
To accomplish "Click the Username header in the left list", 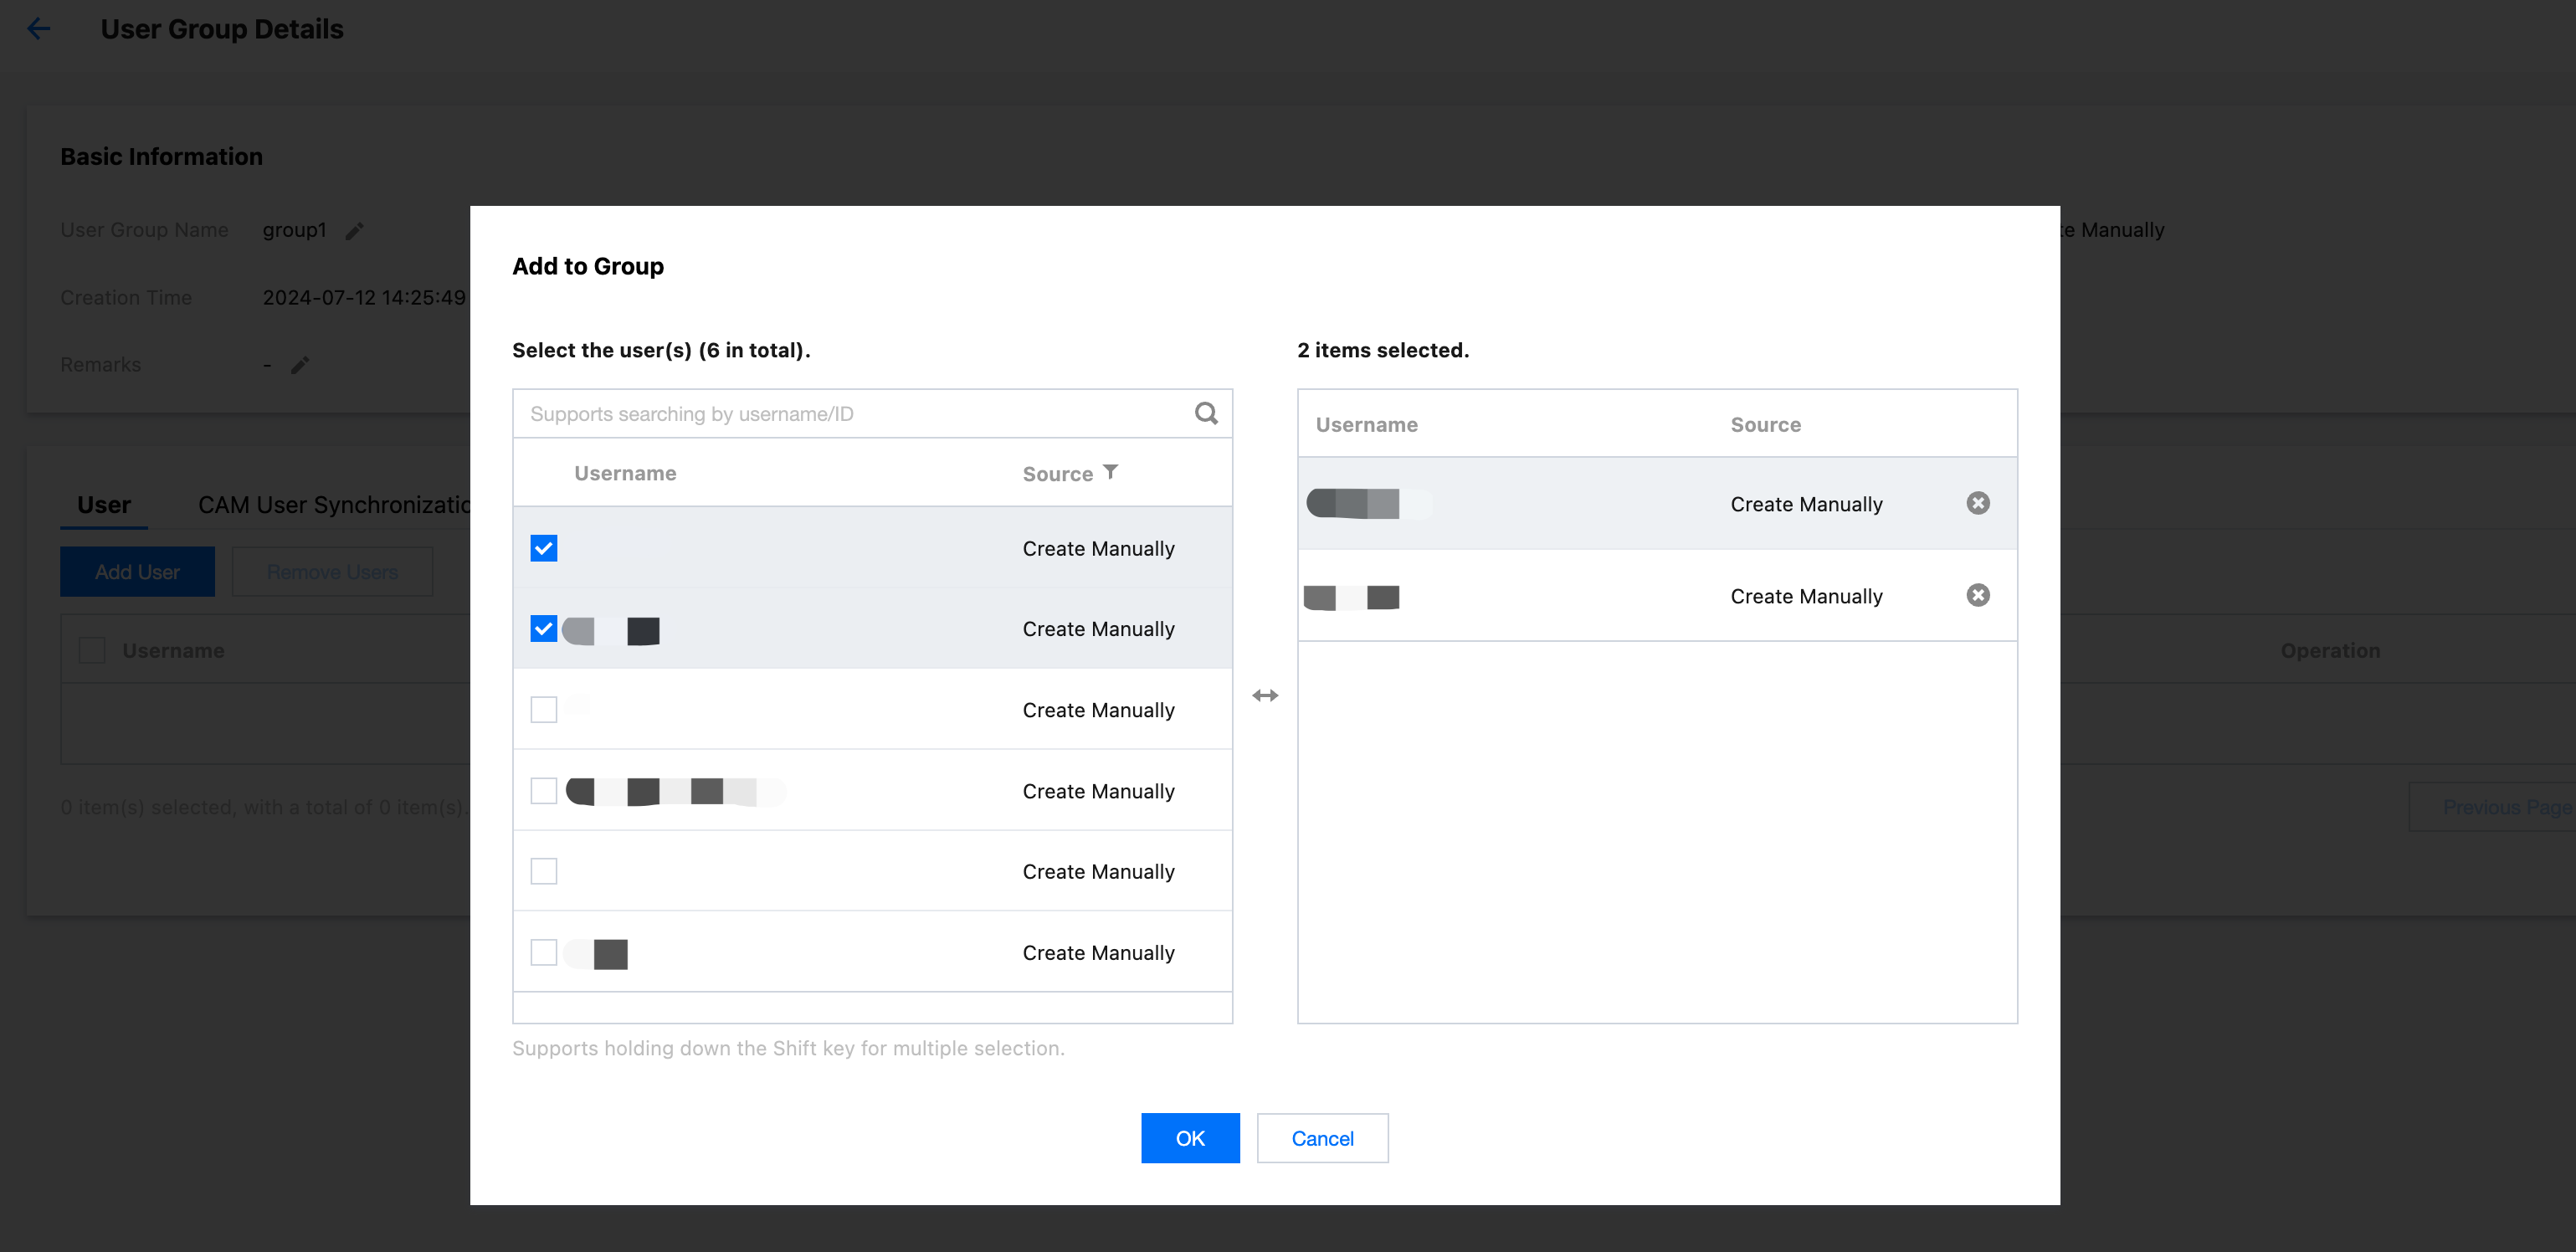I will (625, 473).
